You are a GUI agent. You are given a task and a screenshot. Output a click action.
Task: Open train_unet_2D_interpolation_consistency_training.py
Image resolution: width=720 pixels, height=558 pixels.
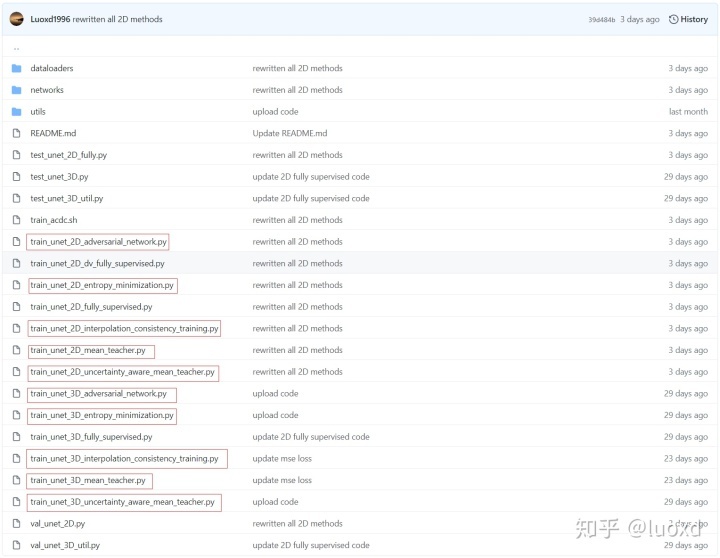(124, 328)
